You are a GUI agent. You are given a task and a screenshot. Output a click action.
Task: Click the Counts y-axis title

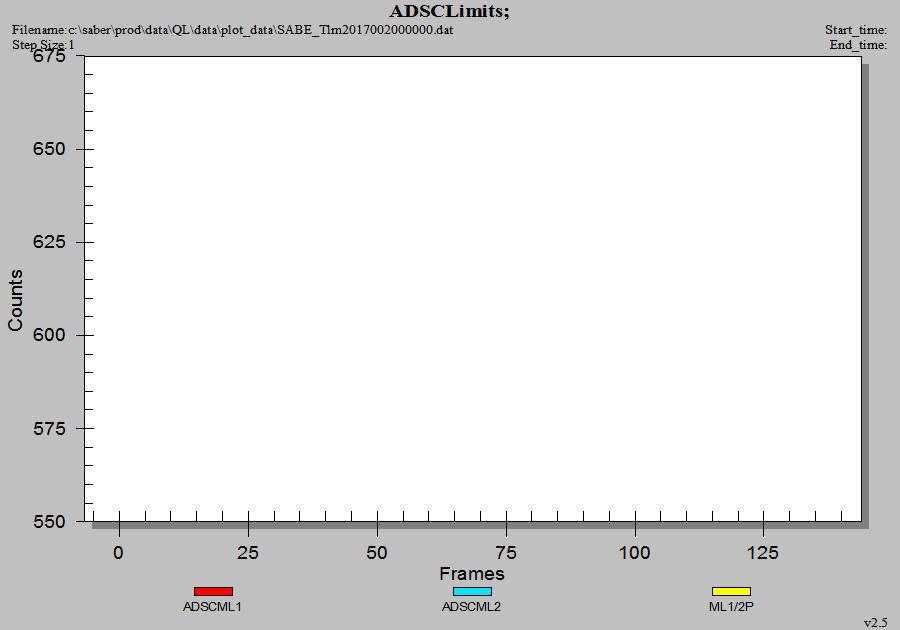(15, 300)
